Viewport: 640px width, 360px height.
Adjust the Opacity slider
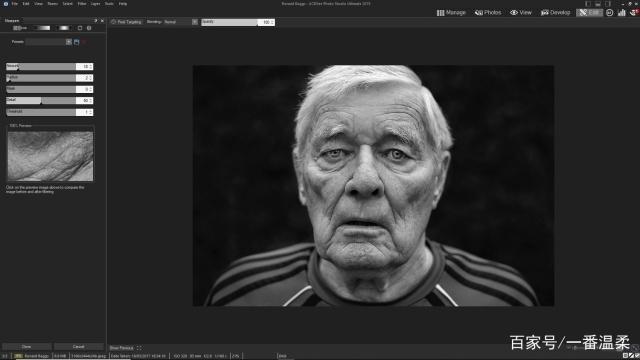[x=229, y=22]
